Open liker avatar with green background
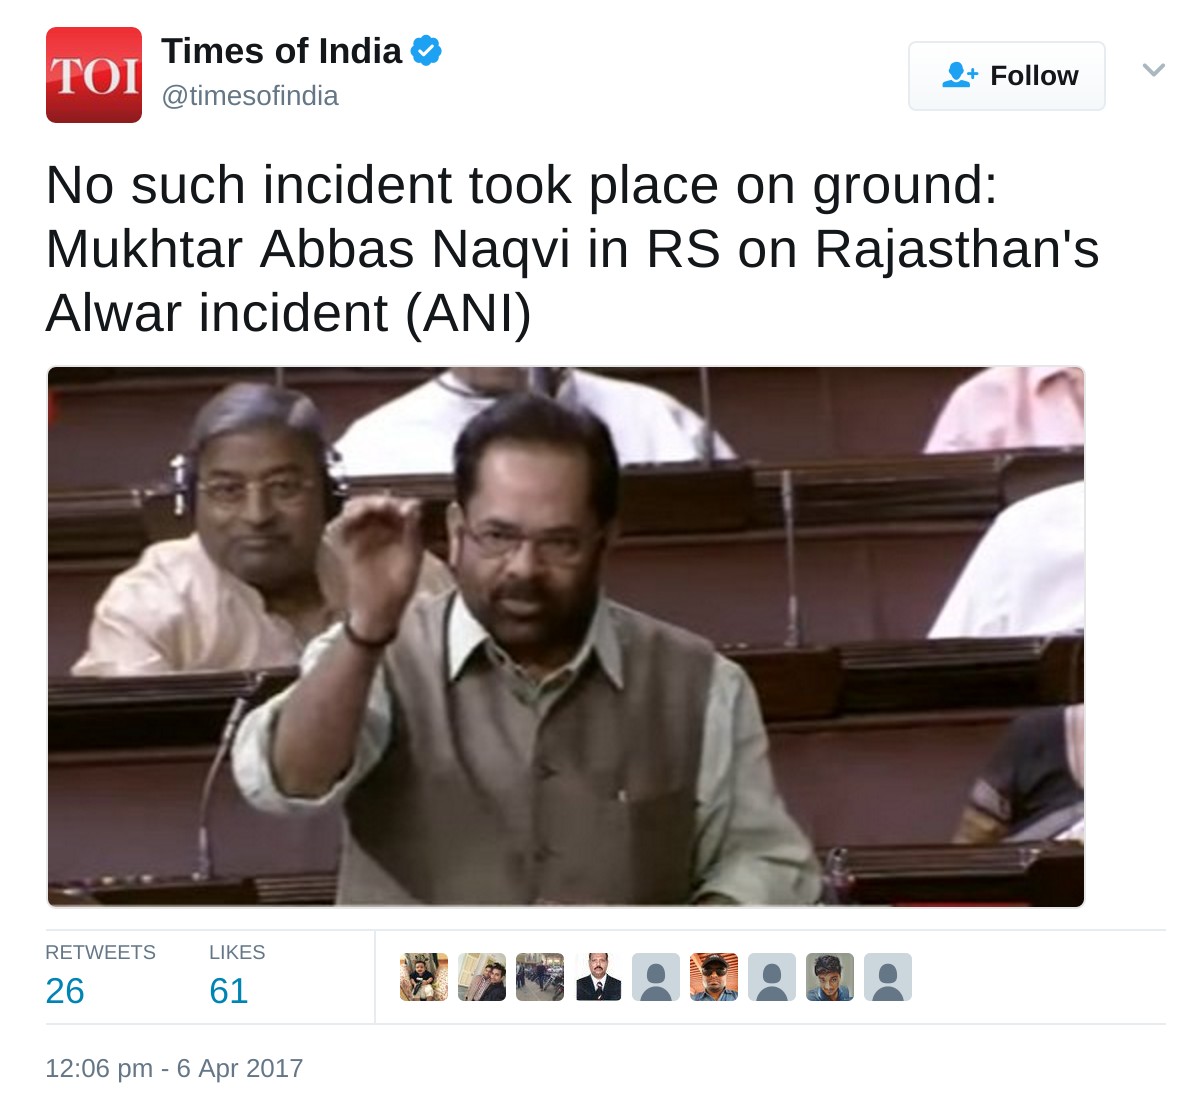1195x1102 pixels. click(830, 977)
